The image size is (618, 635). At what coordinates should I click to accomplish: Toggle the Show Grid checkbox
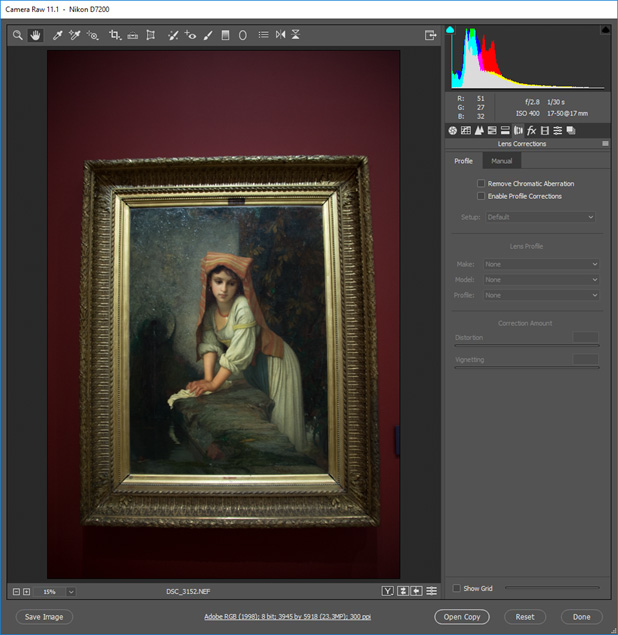coord(458,588)
